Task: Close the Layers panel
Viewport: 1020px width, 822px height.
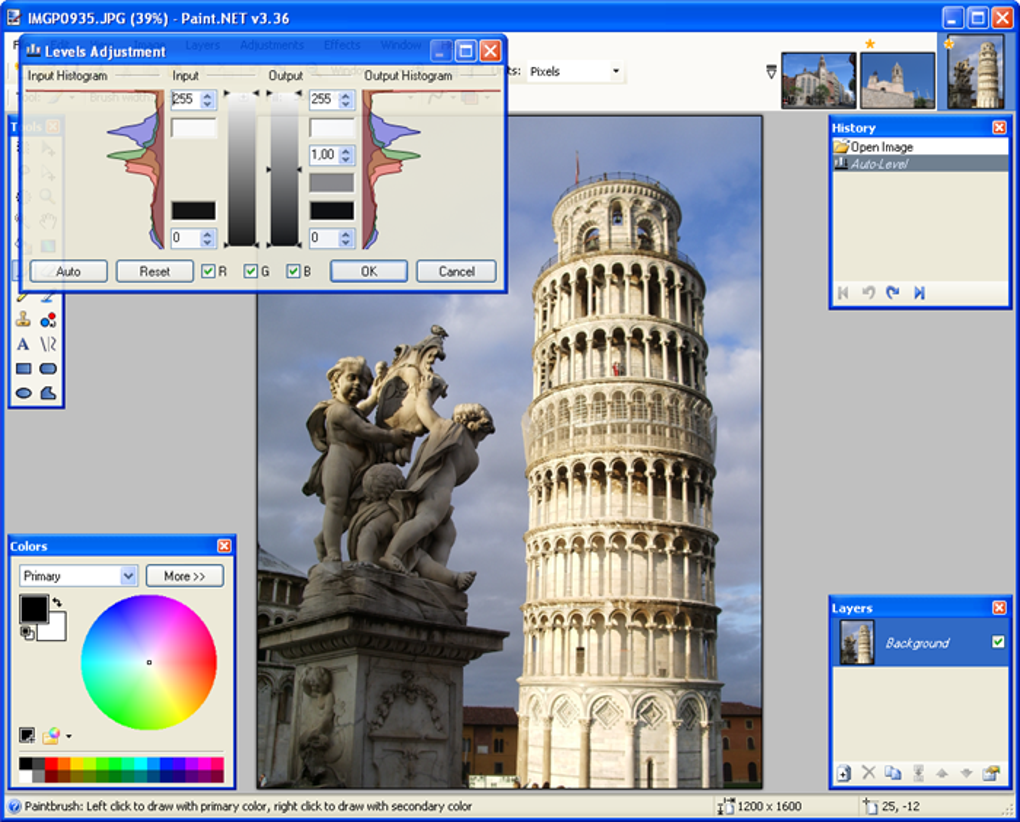Action: [999, 607]
